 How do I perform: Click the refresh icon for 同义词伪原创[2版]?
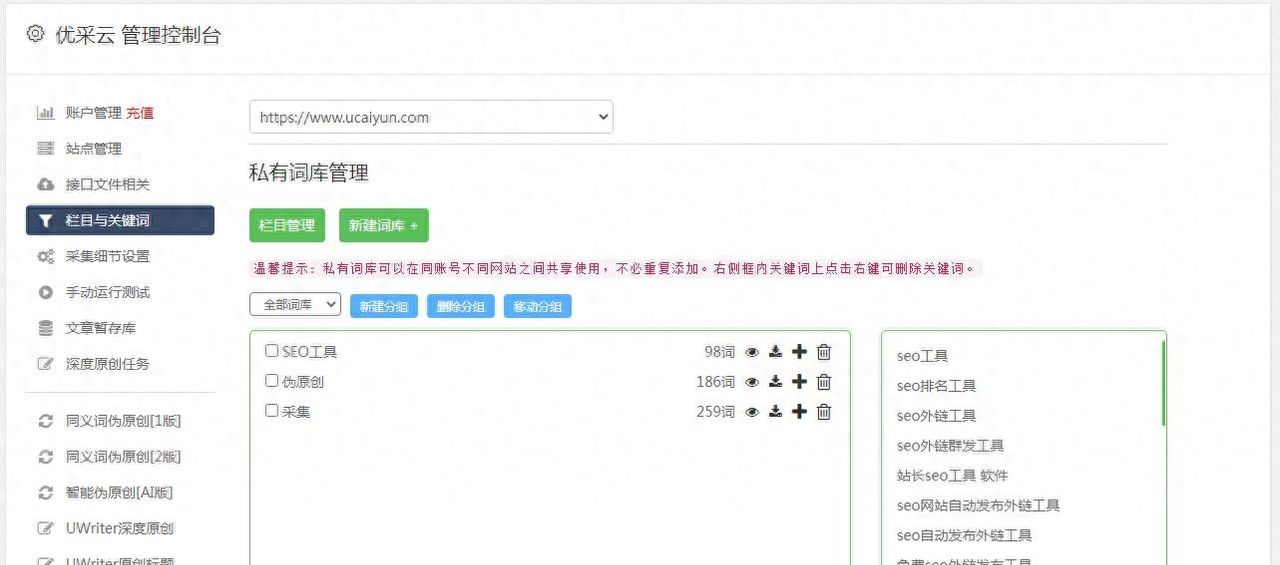(x=45, y=457)
